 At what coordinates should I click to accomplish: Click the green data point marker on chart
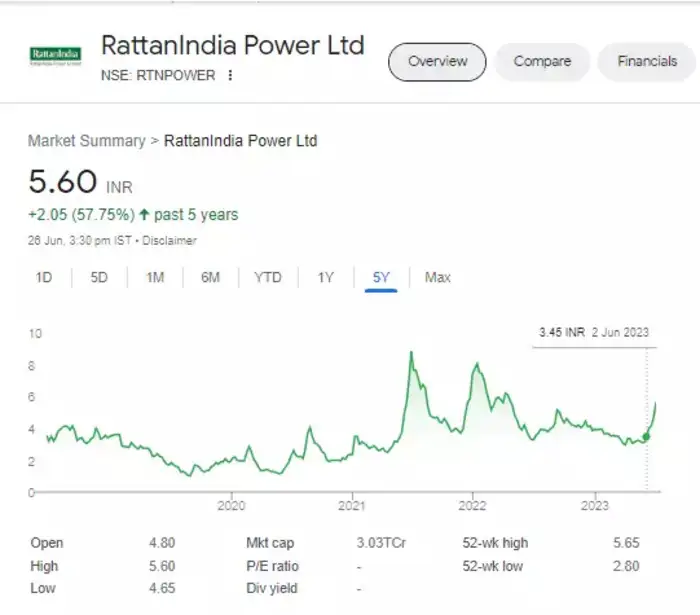[x=646, y=436]
